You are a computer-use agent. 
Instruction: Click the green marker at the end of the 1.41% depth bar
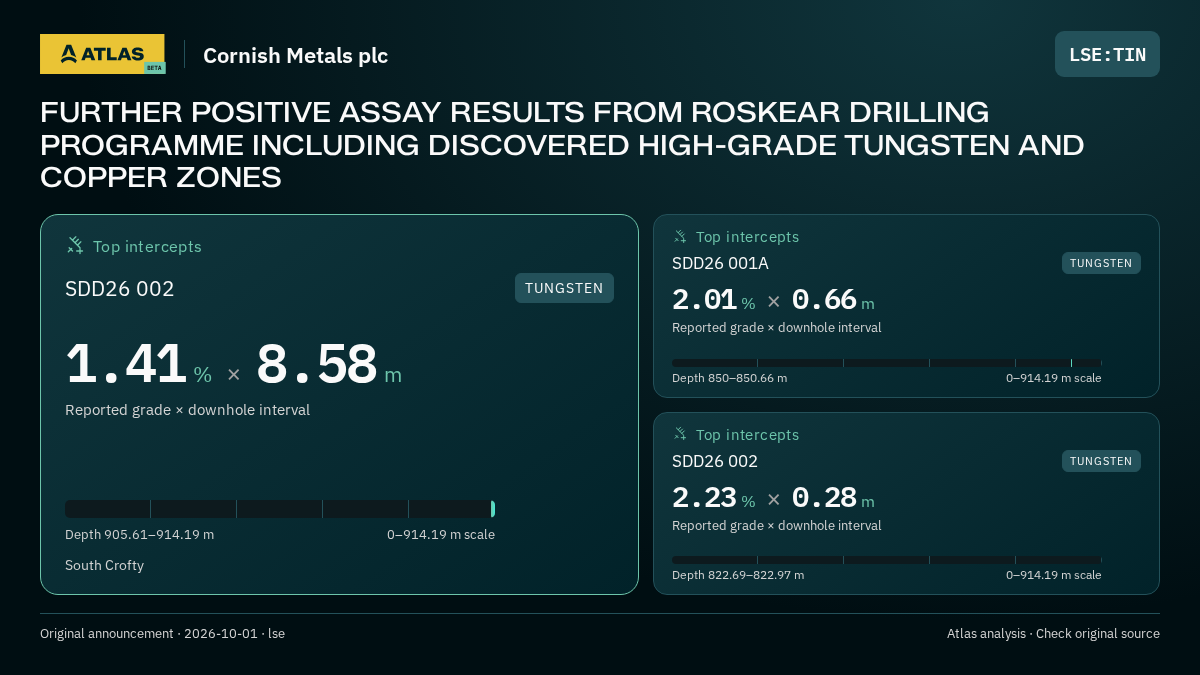point(493,509)
